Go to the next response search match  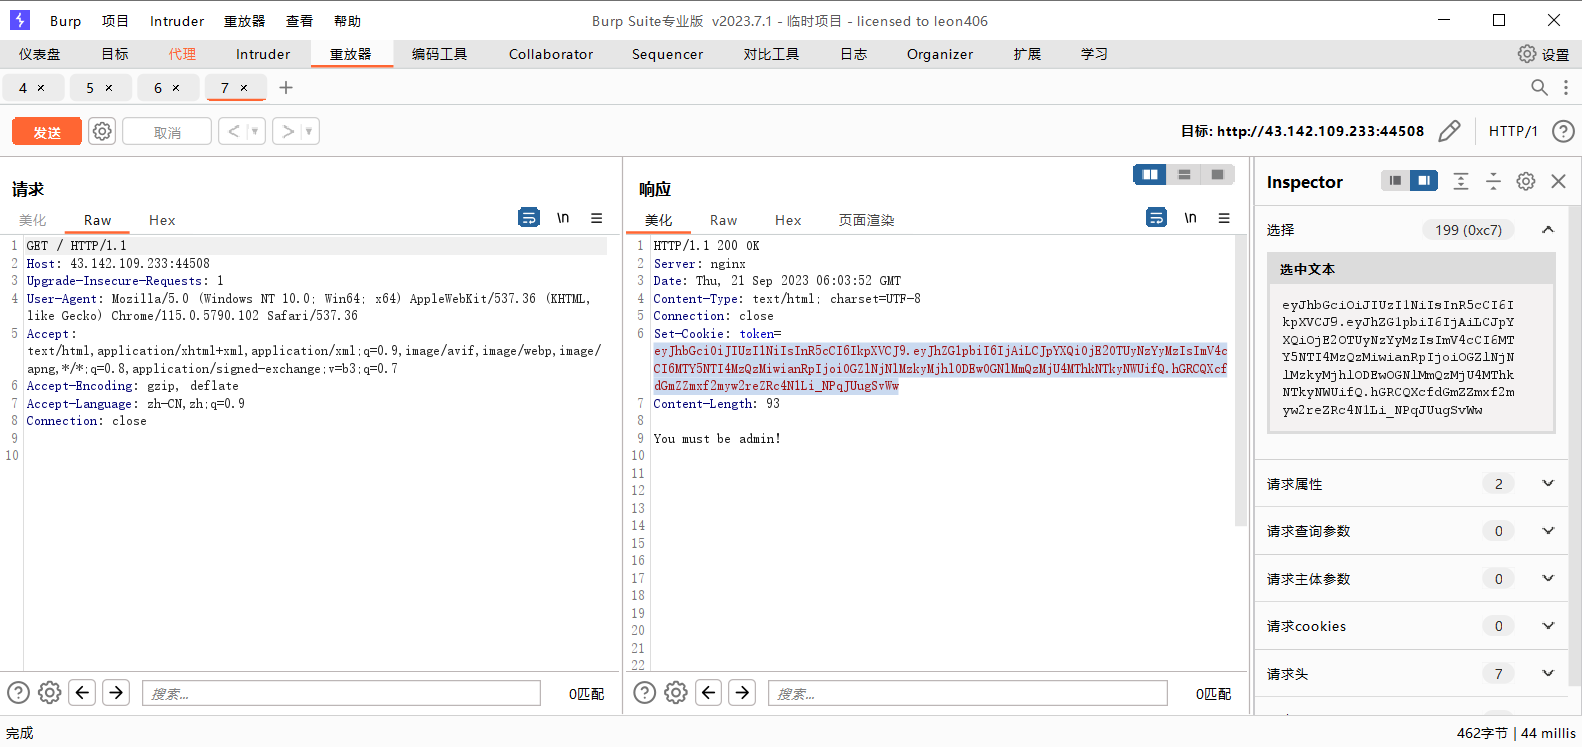pos(742,692)
